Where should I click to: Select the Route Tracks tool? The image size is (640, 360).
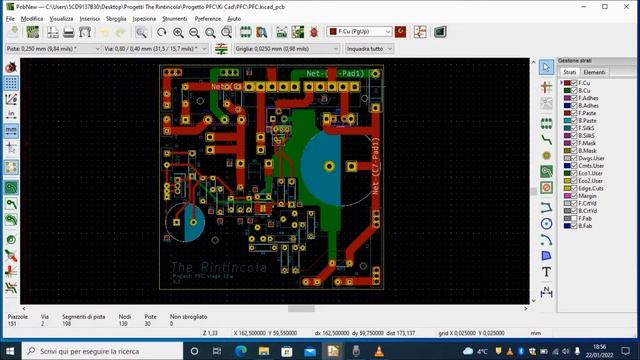(547, 140)
